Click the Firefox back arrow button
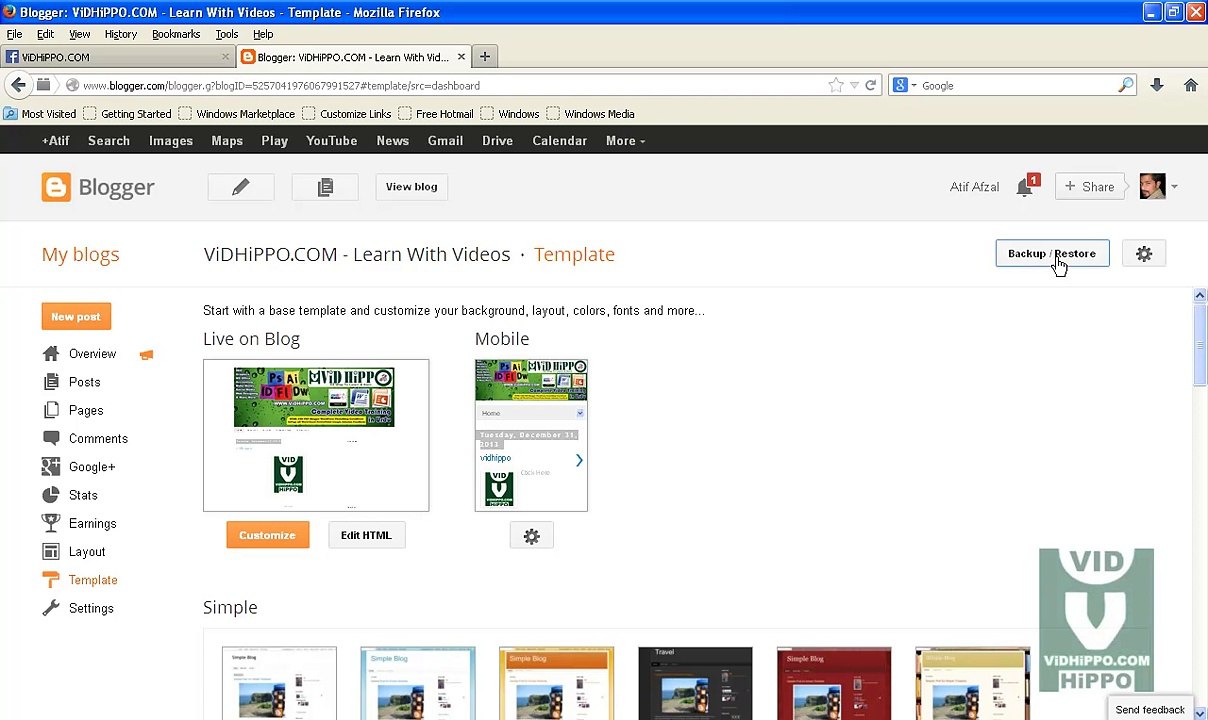Screen dimensions: 1208x720 (18, 86)
